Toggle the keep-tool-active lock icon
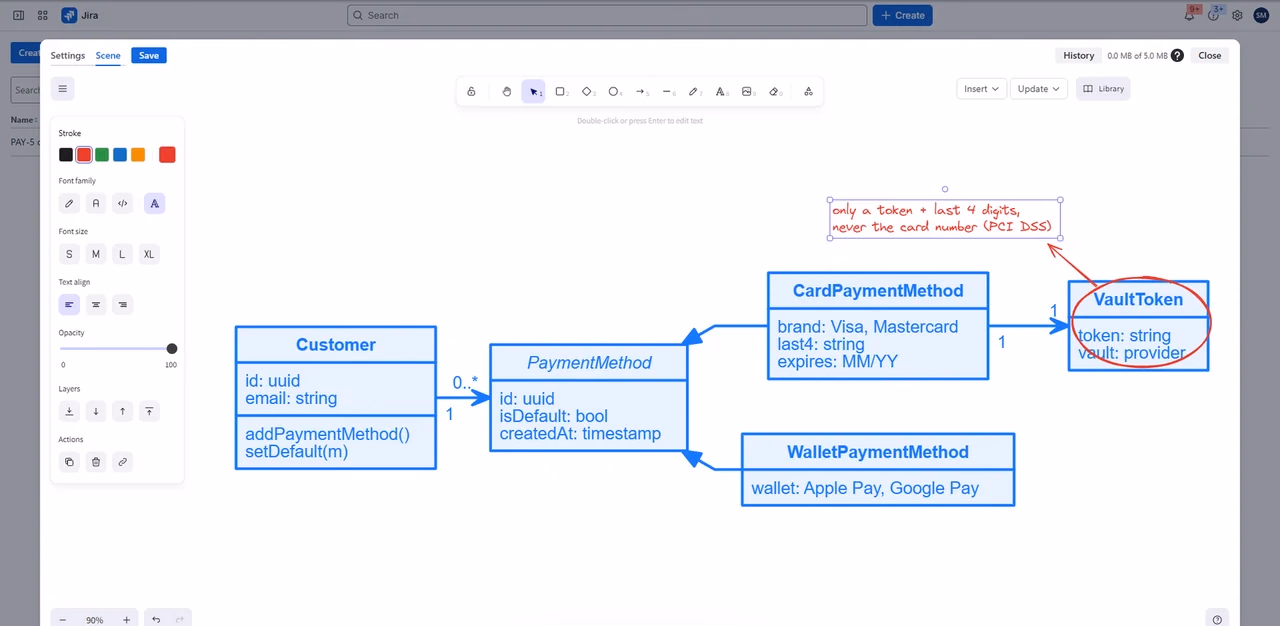The height and width of the screenshot is (626, 1280). (x=471, y=91)
